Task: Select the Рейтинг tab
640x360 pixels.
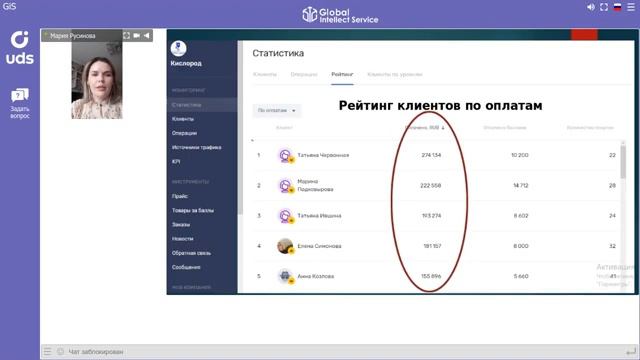Action: click(x=342, y=74)
